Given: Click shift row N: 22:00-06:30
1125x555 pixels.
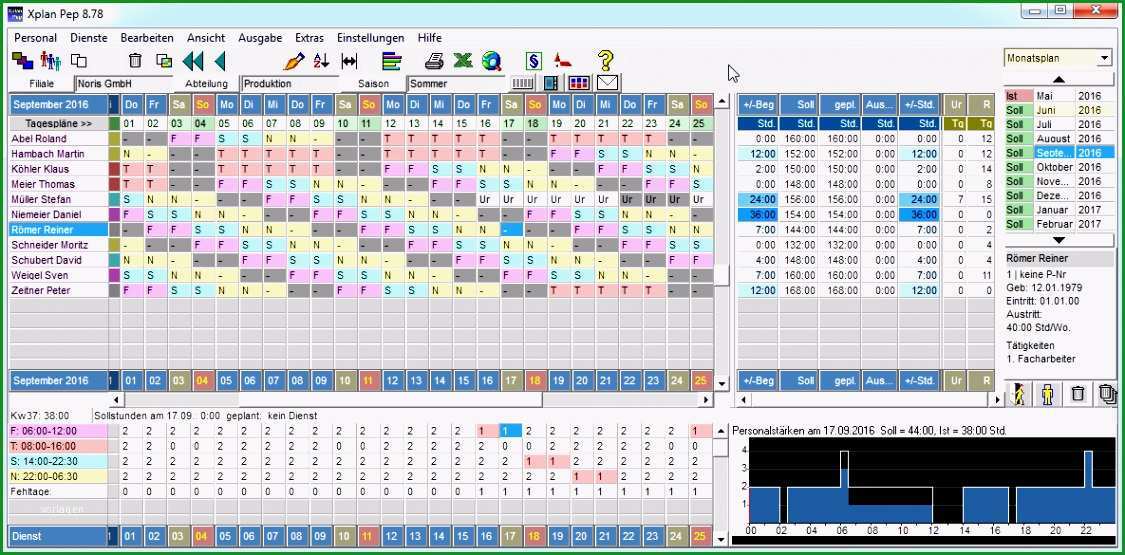Looking at the screenshot, I should click(x=58, y=476).
